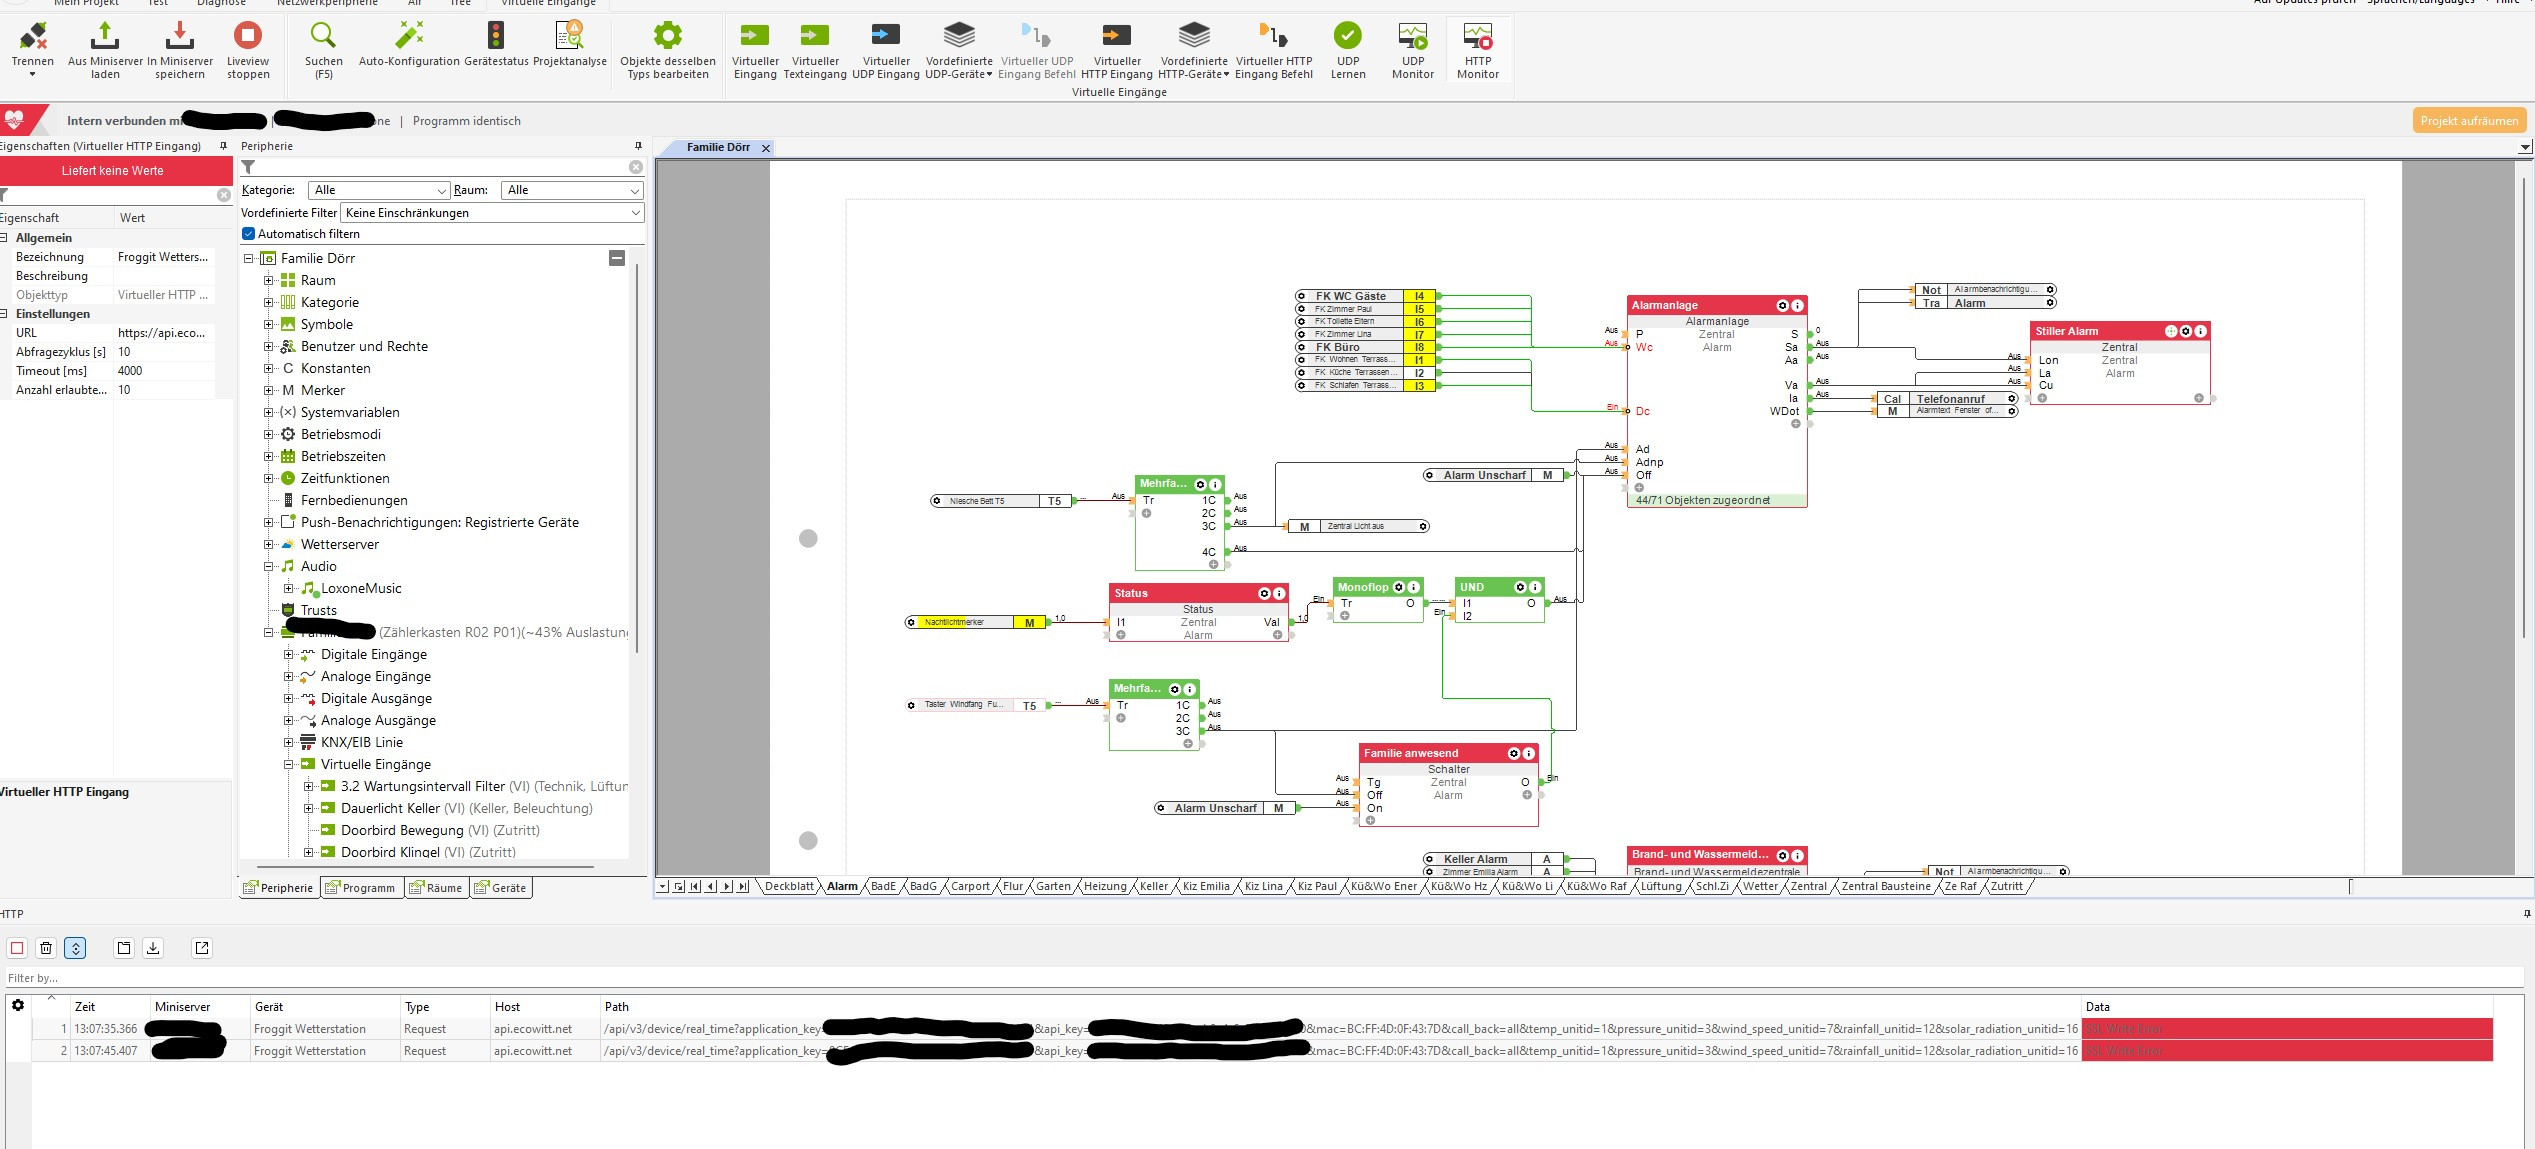Click Projekt aufräumen button

2469,121
